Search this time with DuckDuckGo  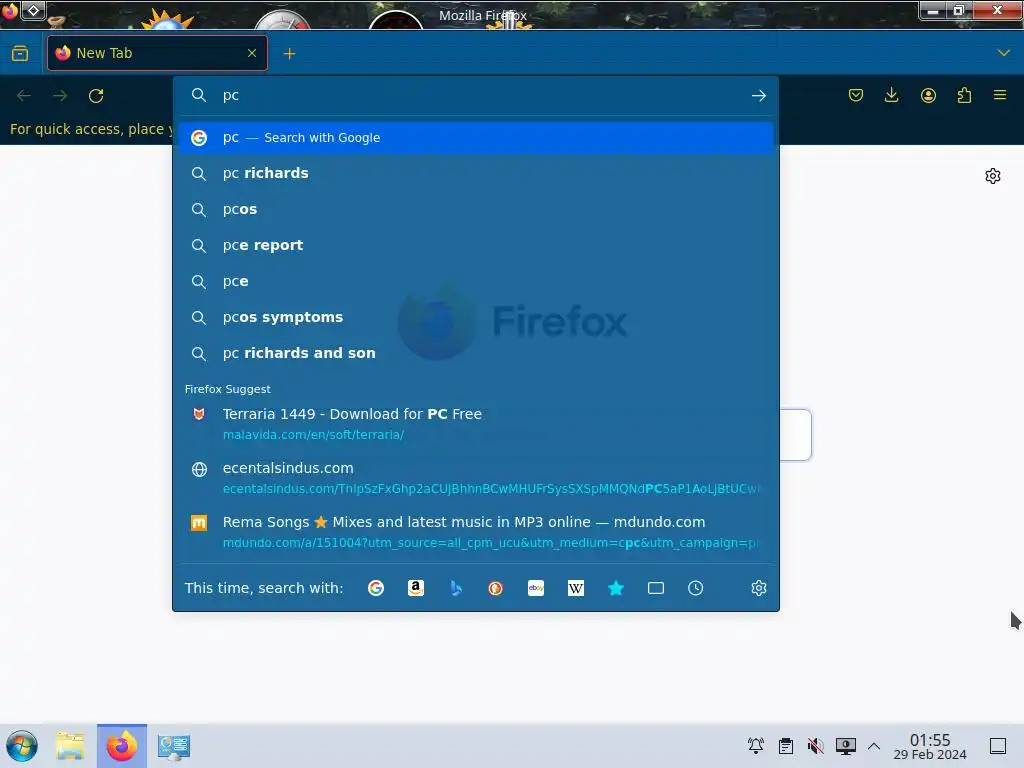[x=496, y=588]
